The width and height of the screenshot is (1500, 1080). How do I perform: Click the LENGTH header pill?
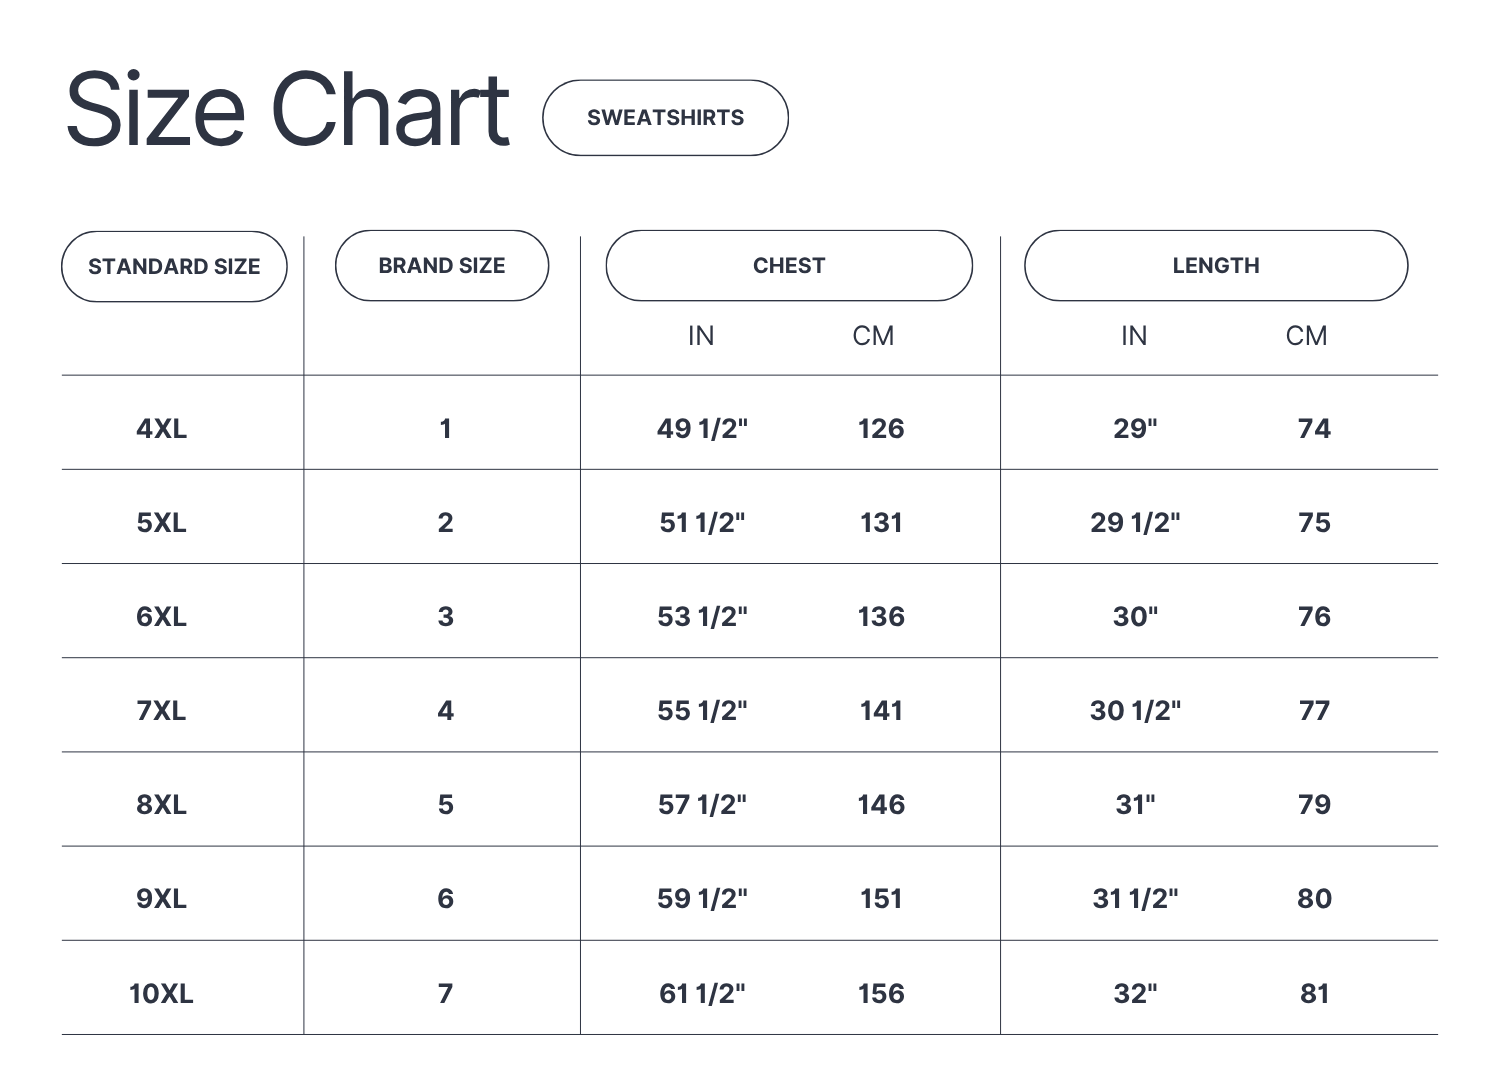1216,266
